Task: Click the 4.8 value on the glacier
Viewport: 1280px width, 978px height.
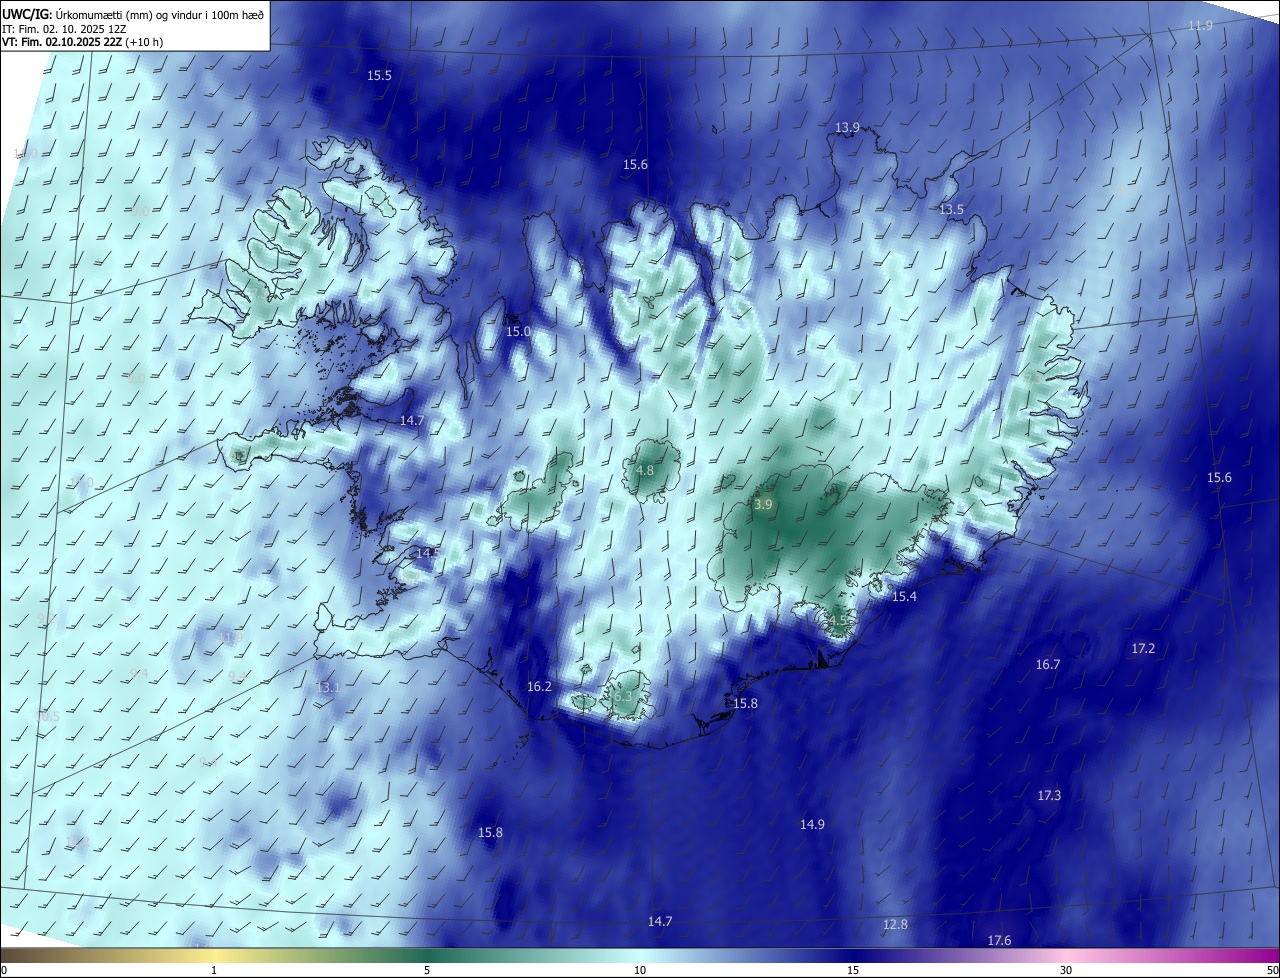Action: 645,470
